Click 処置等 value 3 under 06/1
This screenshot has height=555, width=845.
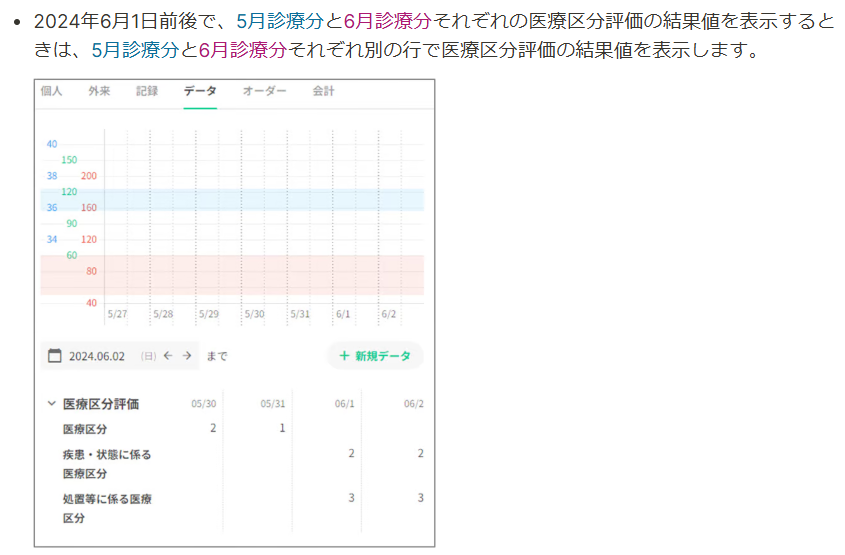point(351,498)
